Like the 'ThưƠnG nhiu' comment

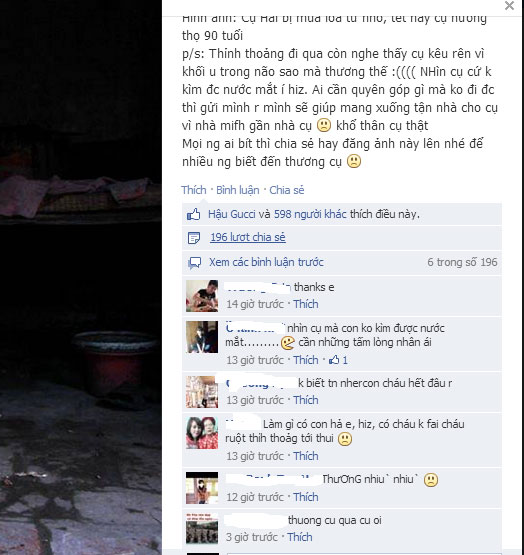click(x=306, y=497)
